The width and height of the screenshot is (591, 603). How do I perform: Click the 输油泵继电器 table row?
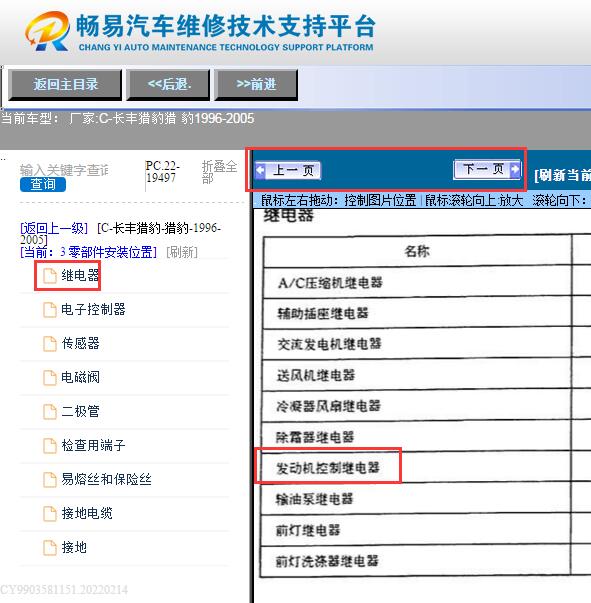[416, 499]
